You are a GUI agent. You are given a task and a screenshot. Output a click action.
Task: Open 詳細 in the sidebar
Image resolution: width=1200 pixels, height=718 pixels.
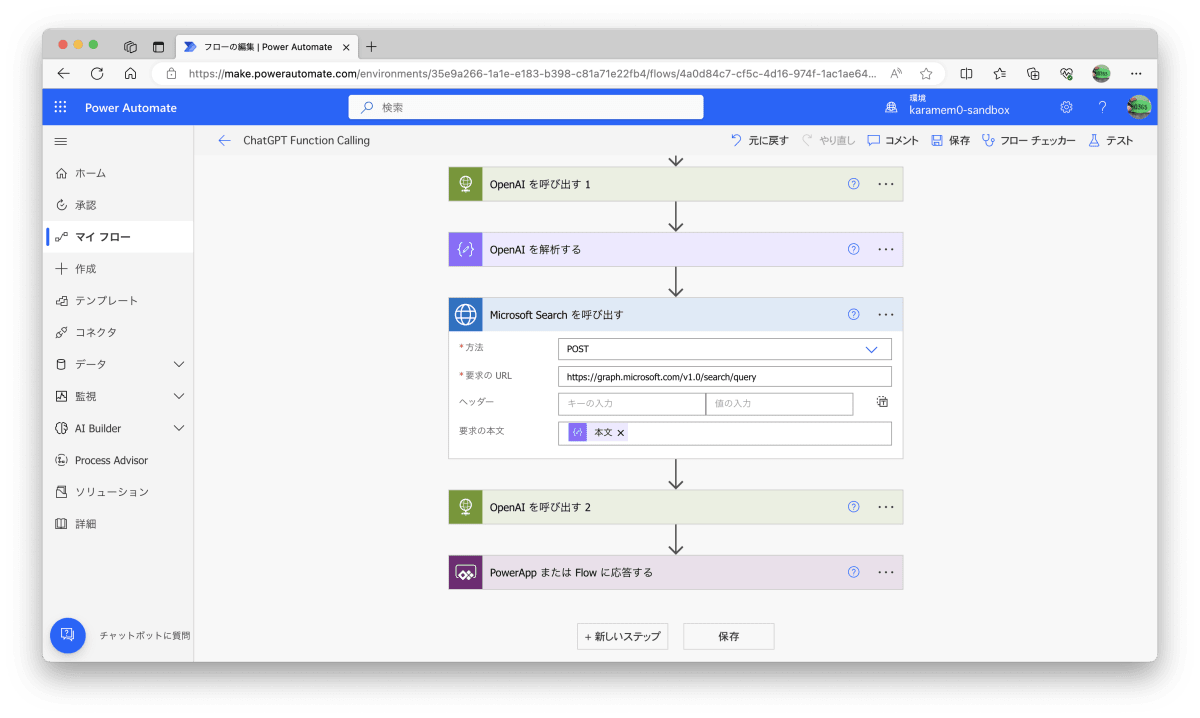tap(118, 524)
